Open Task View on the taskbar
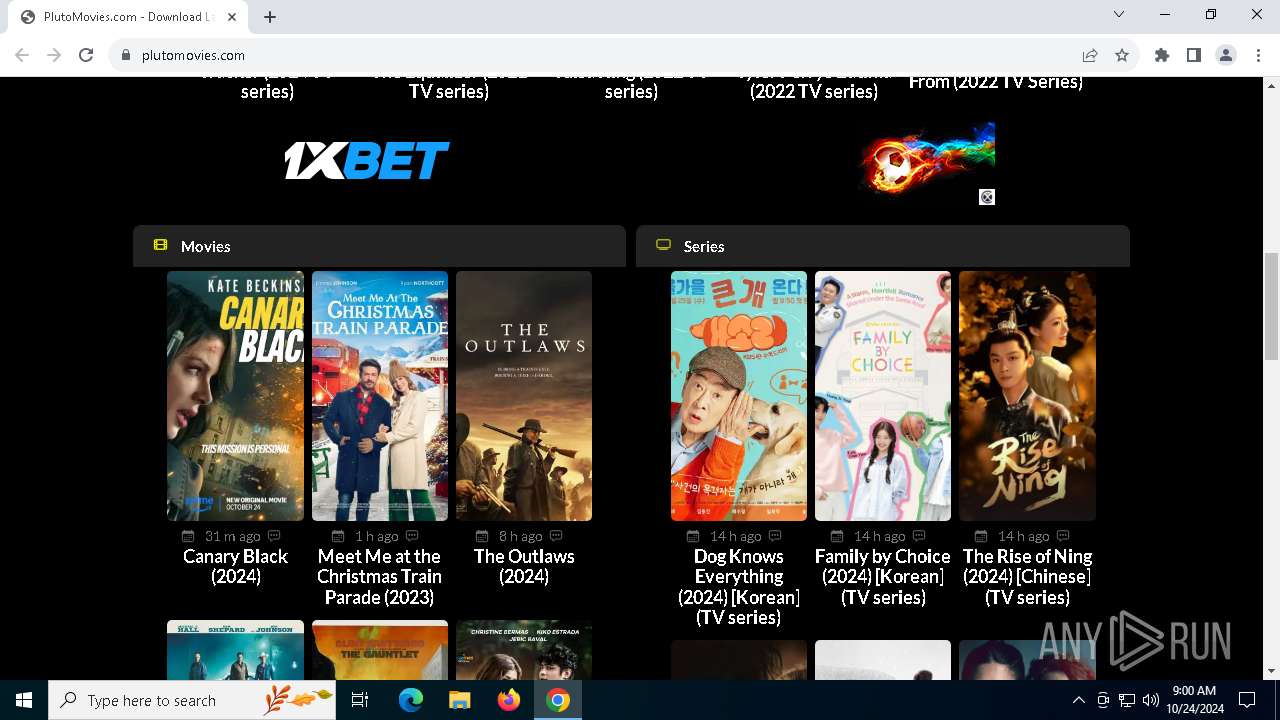1280x720 pixels. 360,700
